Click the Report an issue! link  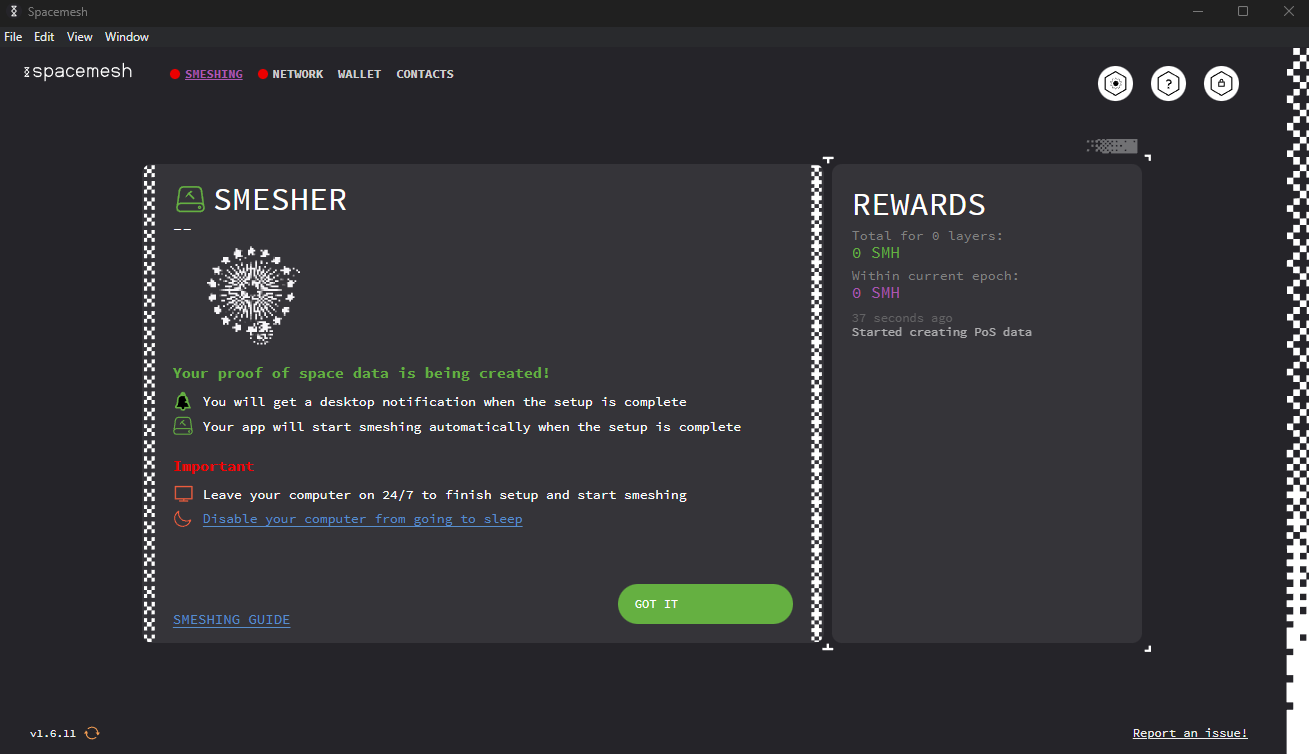pos(1190,733)
